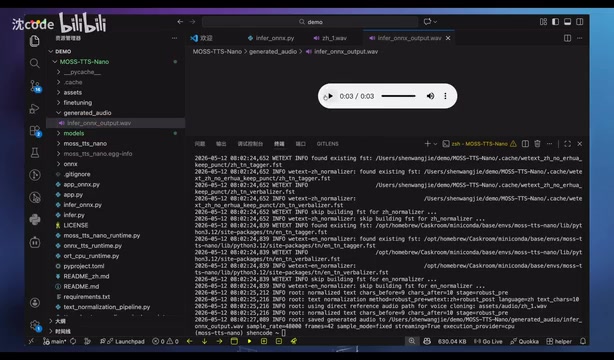
Task: Create a new terminal with plus icon
Action: tap(428, 144)
